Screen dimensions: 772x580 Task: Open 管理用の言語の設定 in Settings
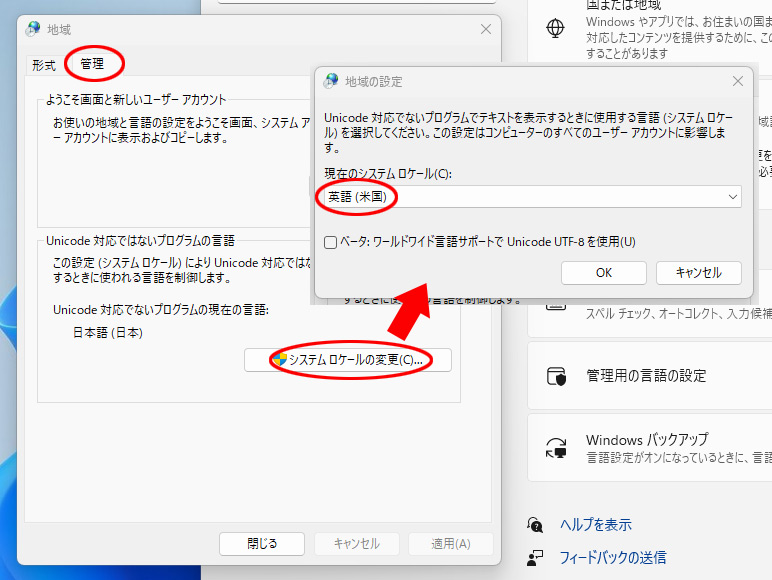point(649,376)
